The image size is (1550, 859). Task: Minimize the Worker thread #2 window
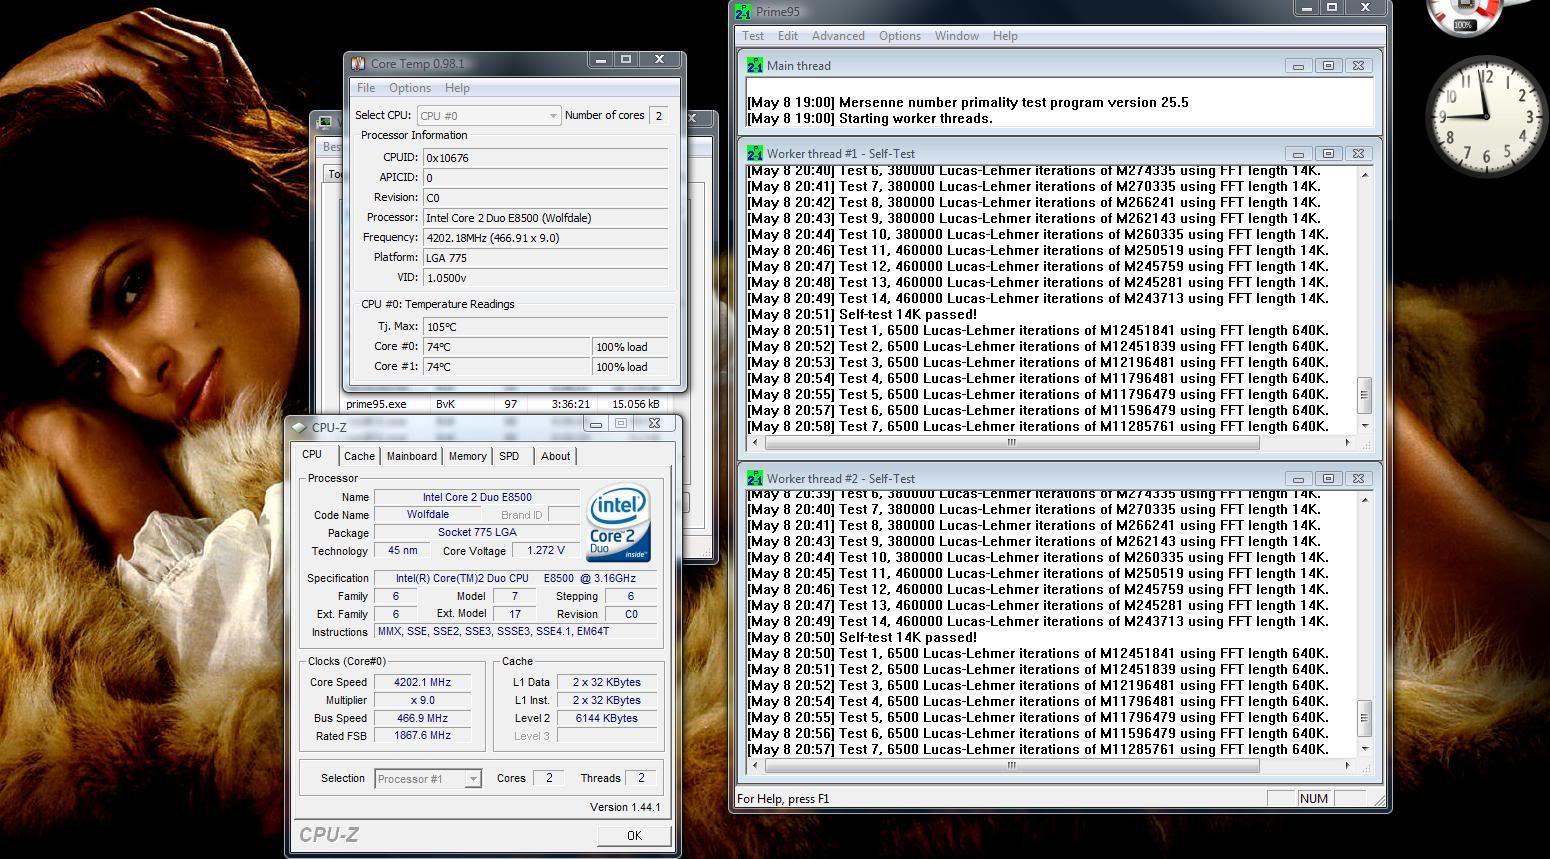[x=1298, y=479]
